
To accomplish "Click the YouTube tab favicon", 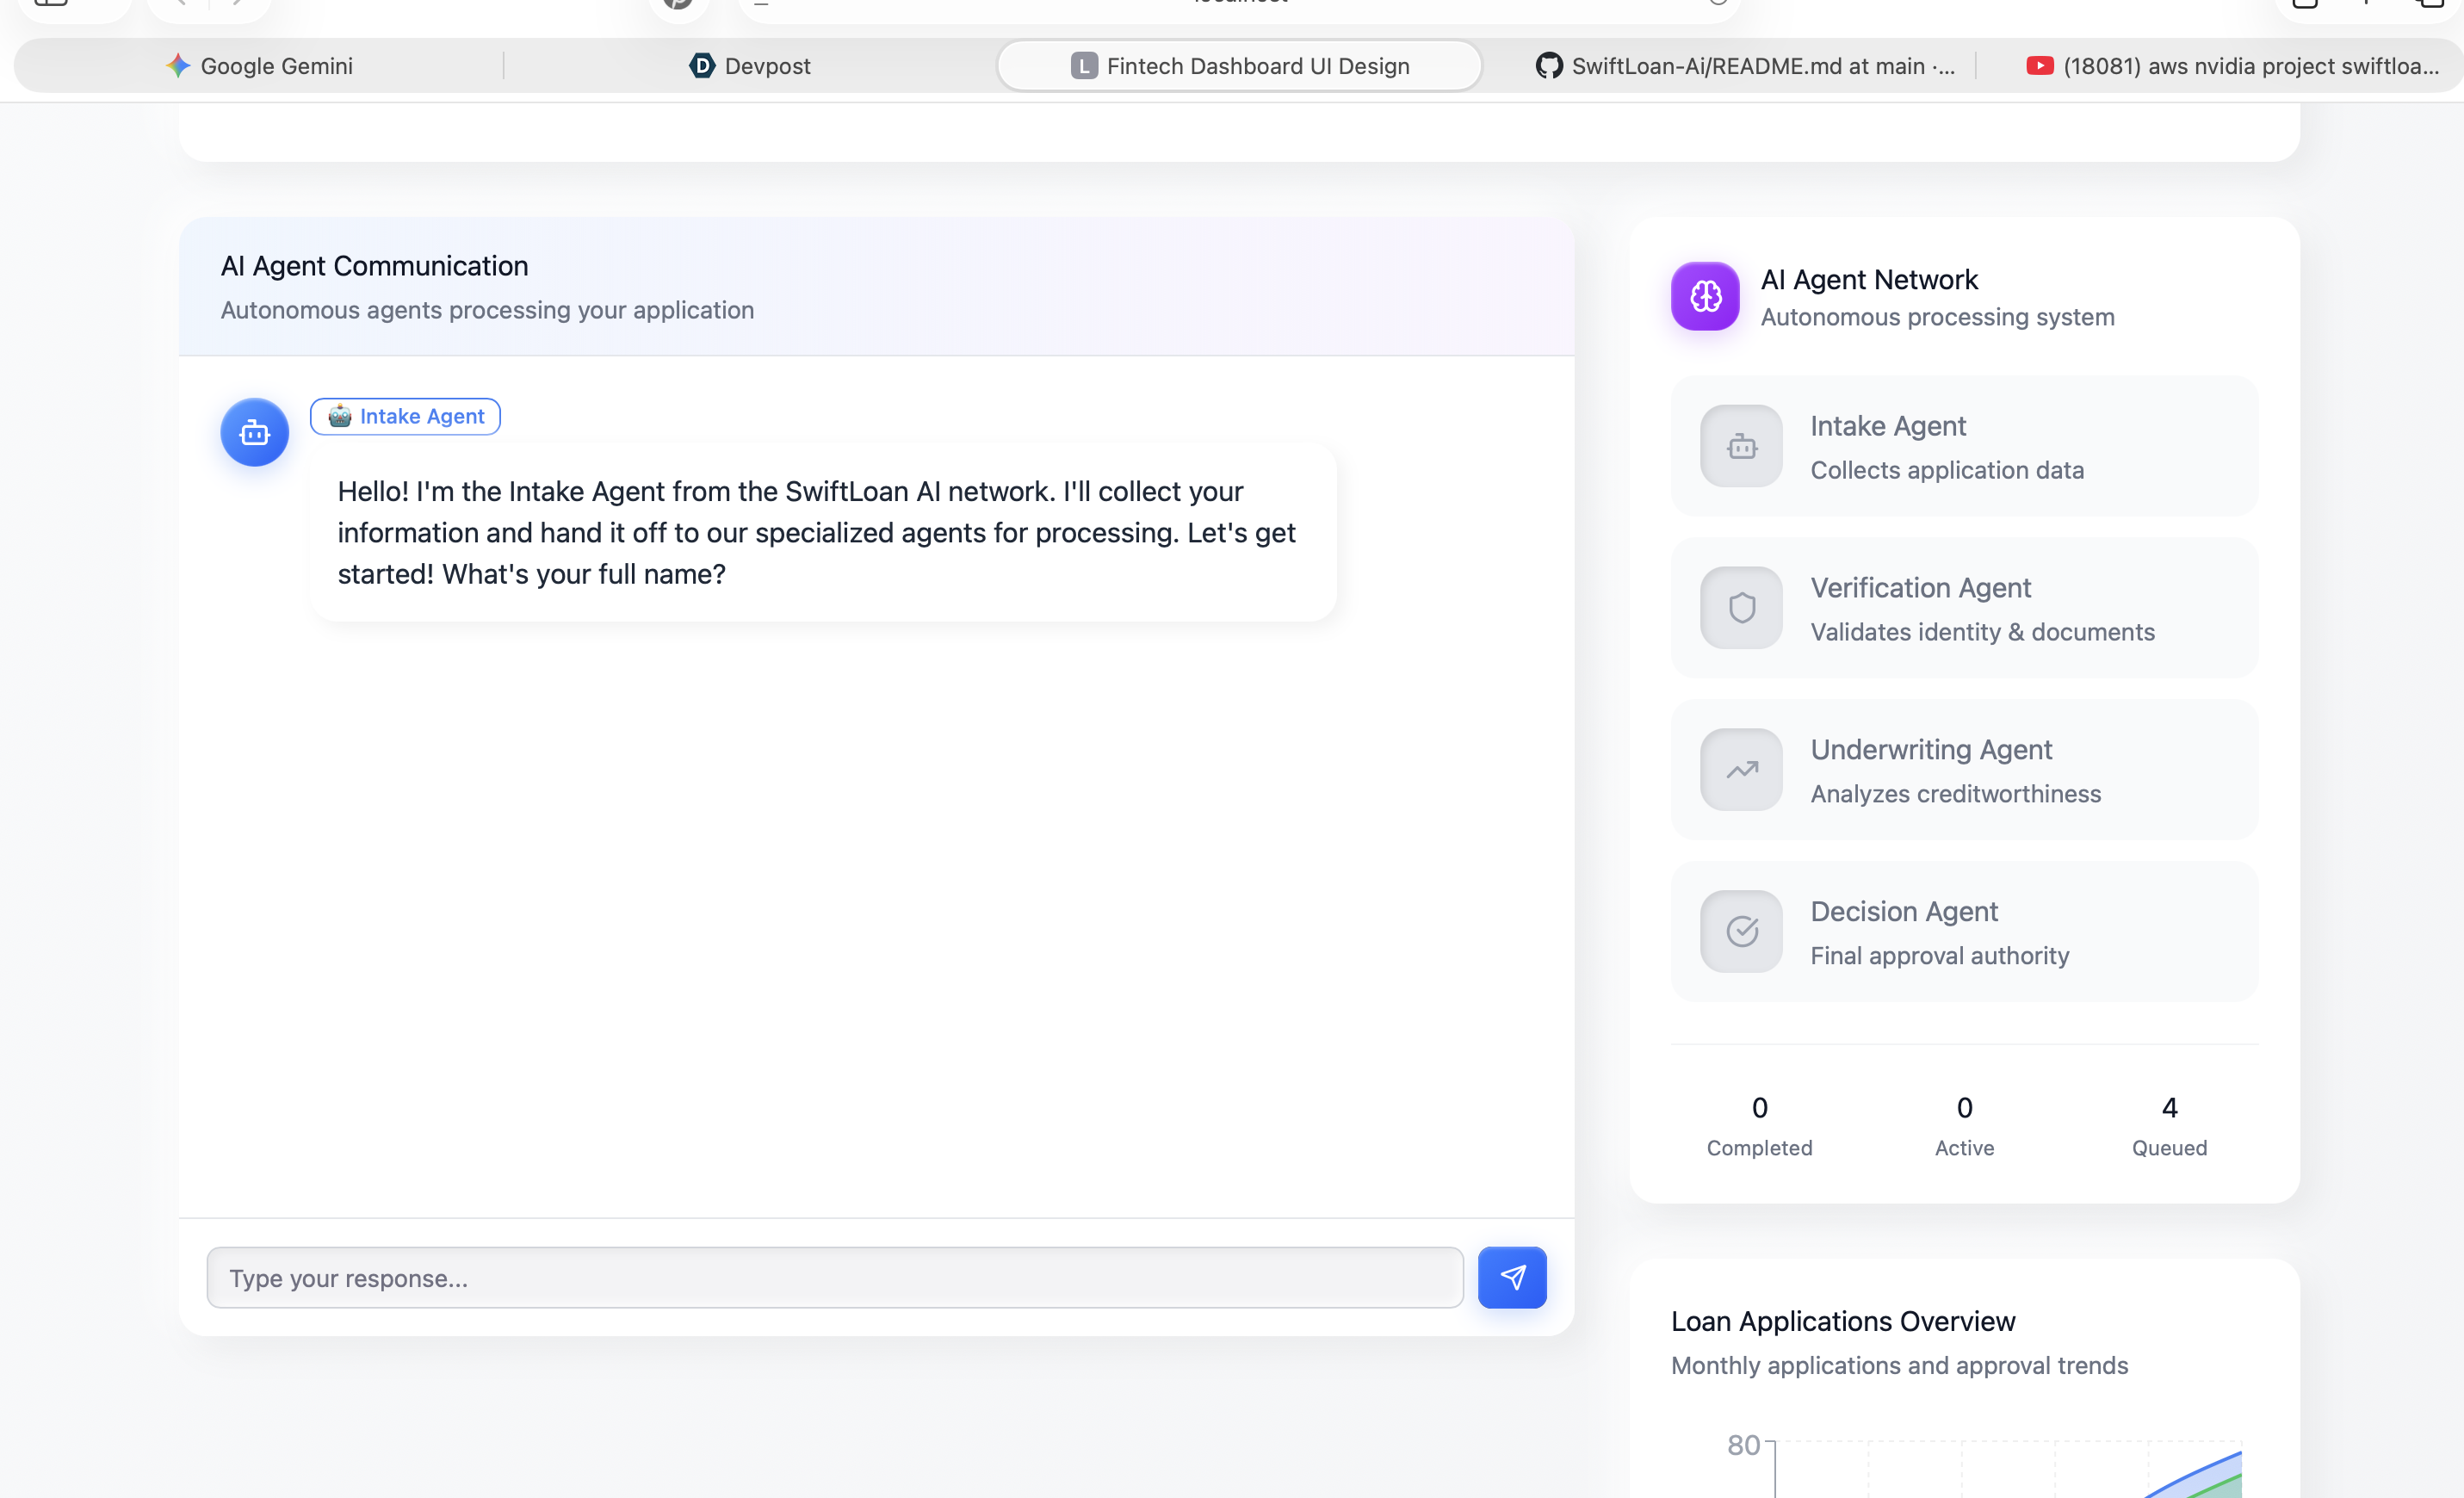I will pyautogui.click(x=2039, y=66).
